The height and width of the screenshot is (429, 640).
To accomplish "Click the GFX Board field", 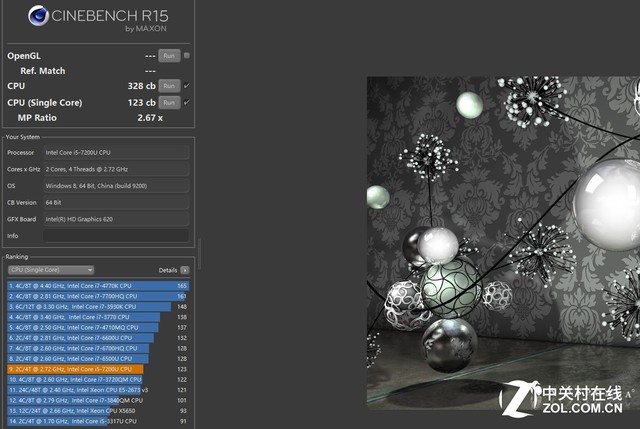I will [x=115, y=219].
